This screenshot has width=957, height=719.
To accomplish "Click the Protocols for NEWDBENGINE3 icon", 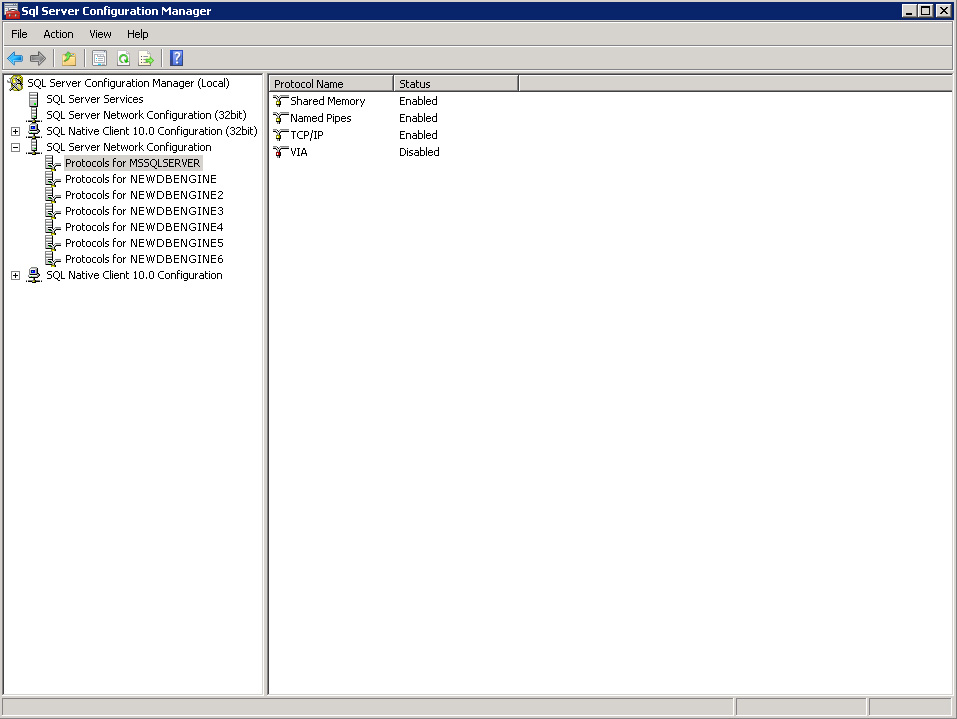I will (53, 211).
